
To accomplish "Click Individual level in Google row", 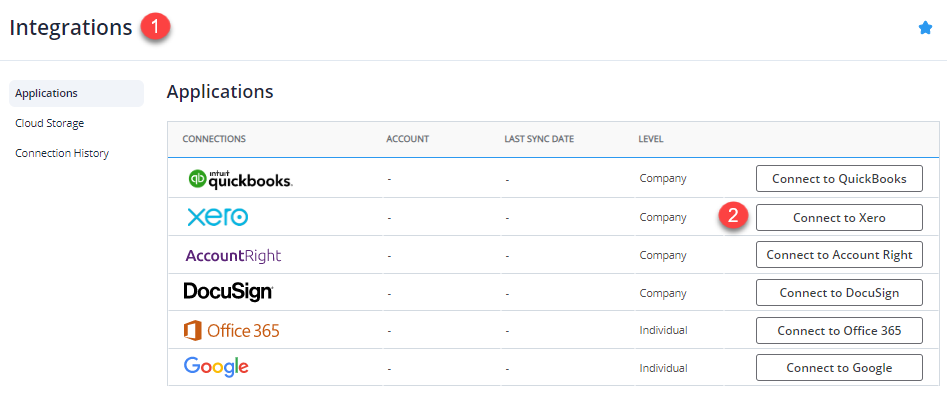I will click(x=663, y=368).
